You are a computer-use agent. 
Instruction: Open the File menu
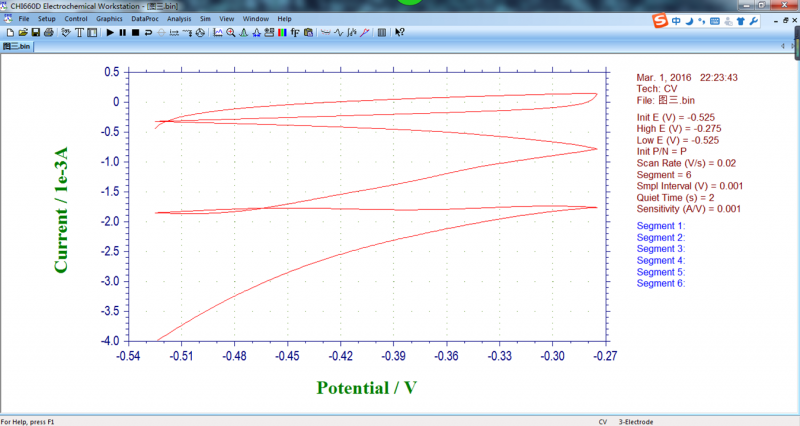point(24,19)
